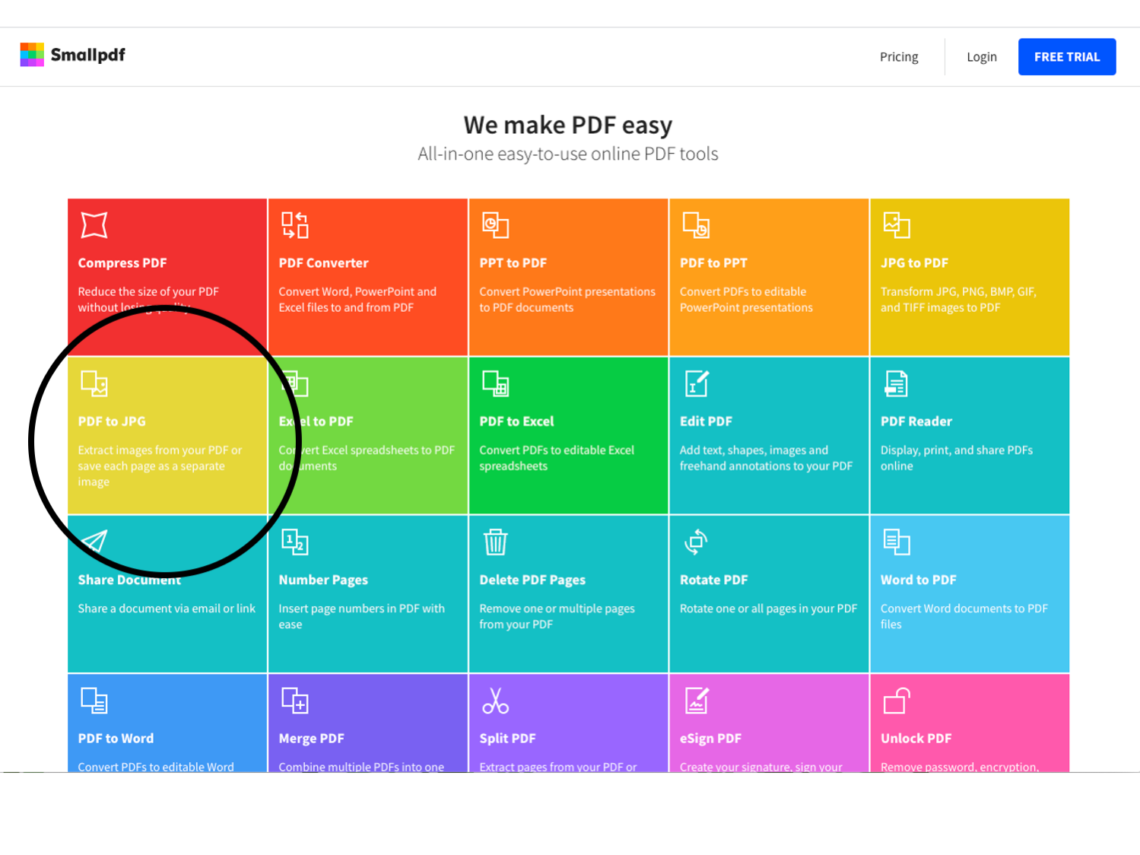The width and height of the screenshot is (1140, 855).
Task: Open the Excel to PDF title
Action: 316,422
